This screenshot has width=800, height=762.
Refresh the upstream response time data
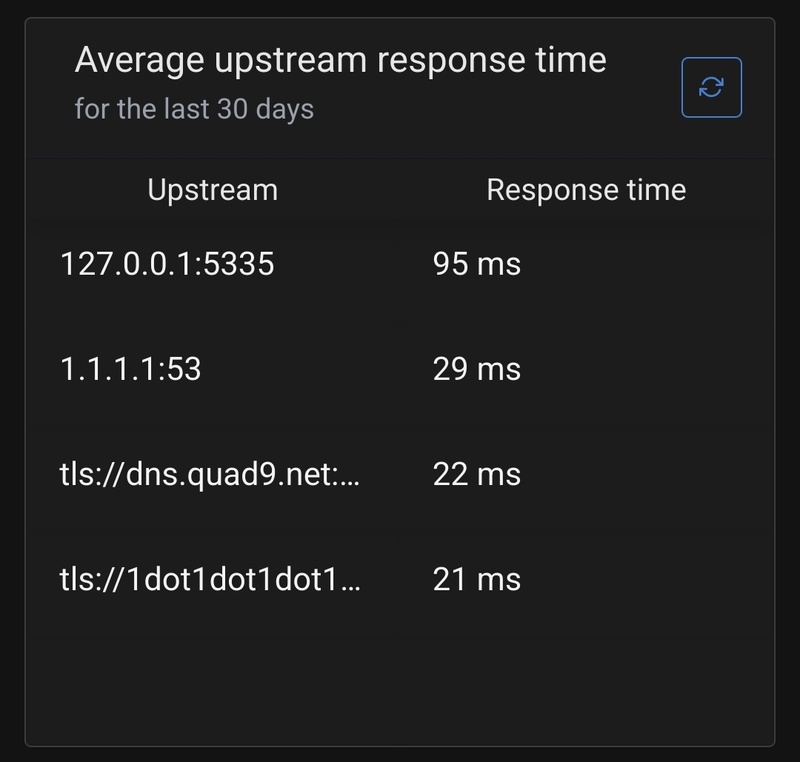tap(711, 87)
